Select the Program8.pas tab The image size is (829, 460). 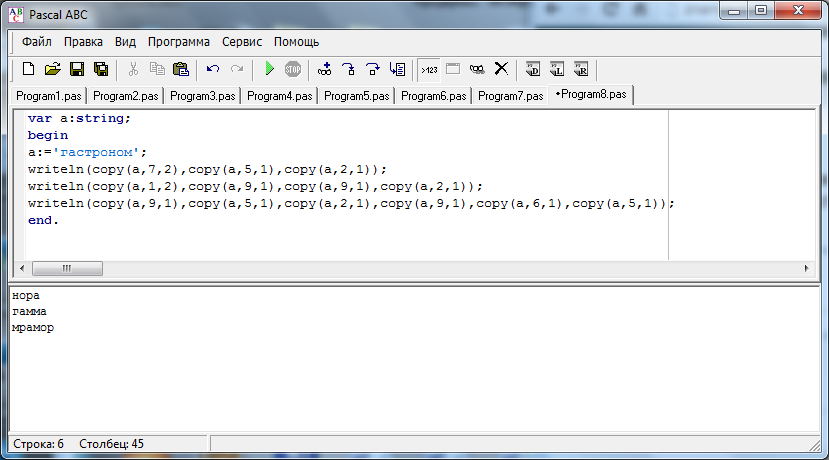[x=591, y=95]
